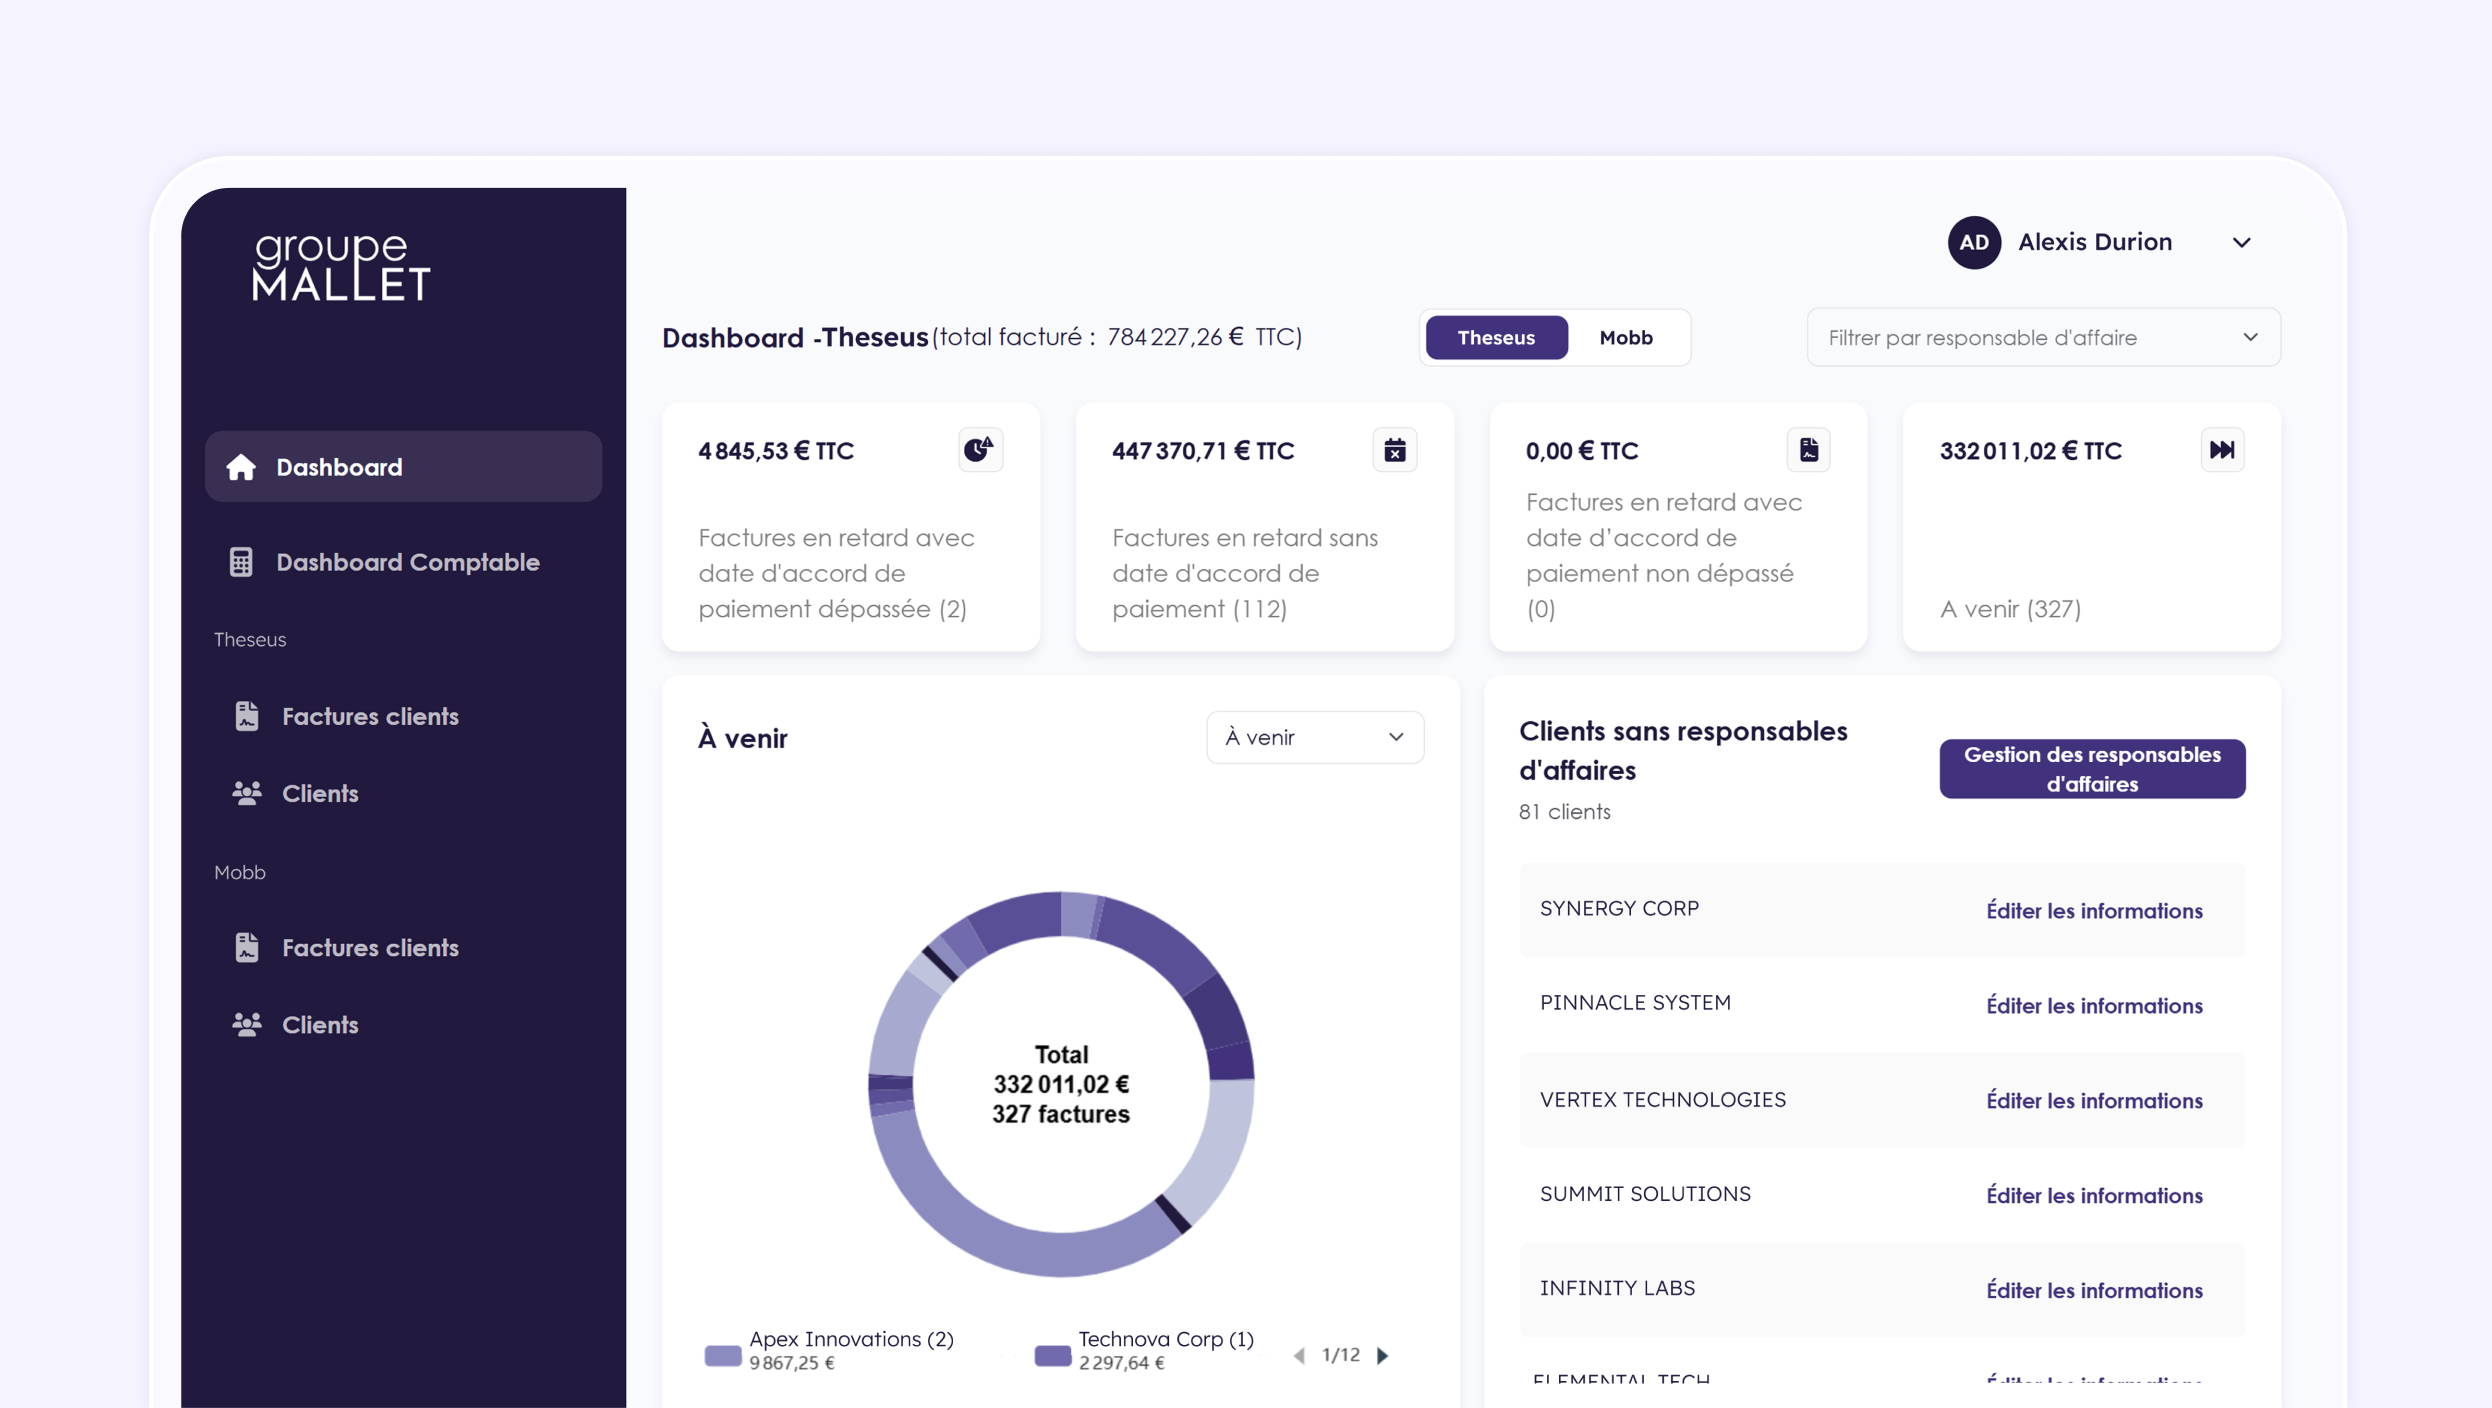Click the invoice document icon on the 0,00 € card
Viewport: 2492px width, 1408px height.
tap(1808, 450)
